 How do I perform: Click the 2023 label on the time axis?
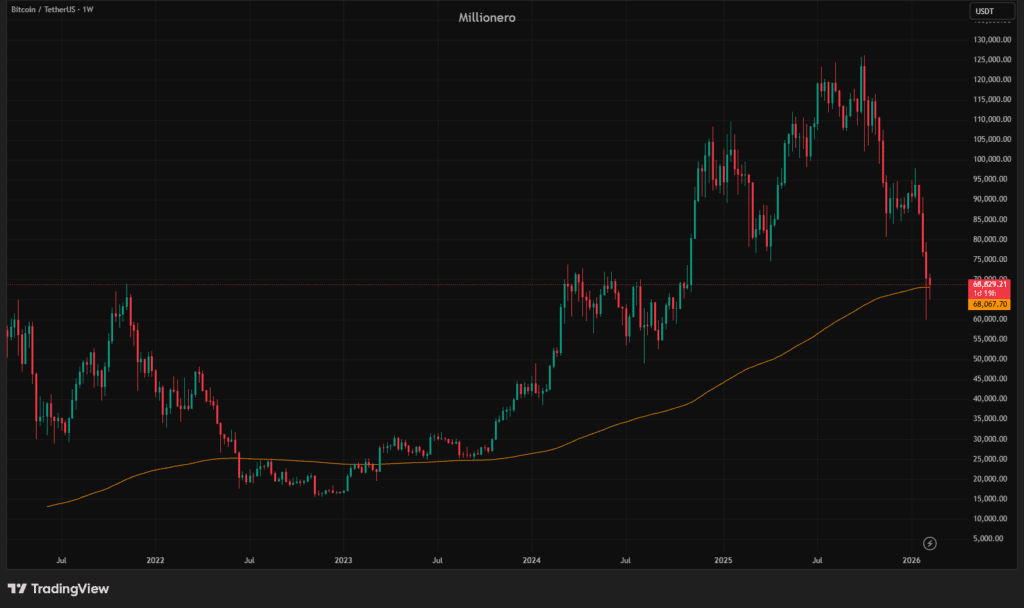pyautogui.click(x=343, y=562)
